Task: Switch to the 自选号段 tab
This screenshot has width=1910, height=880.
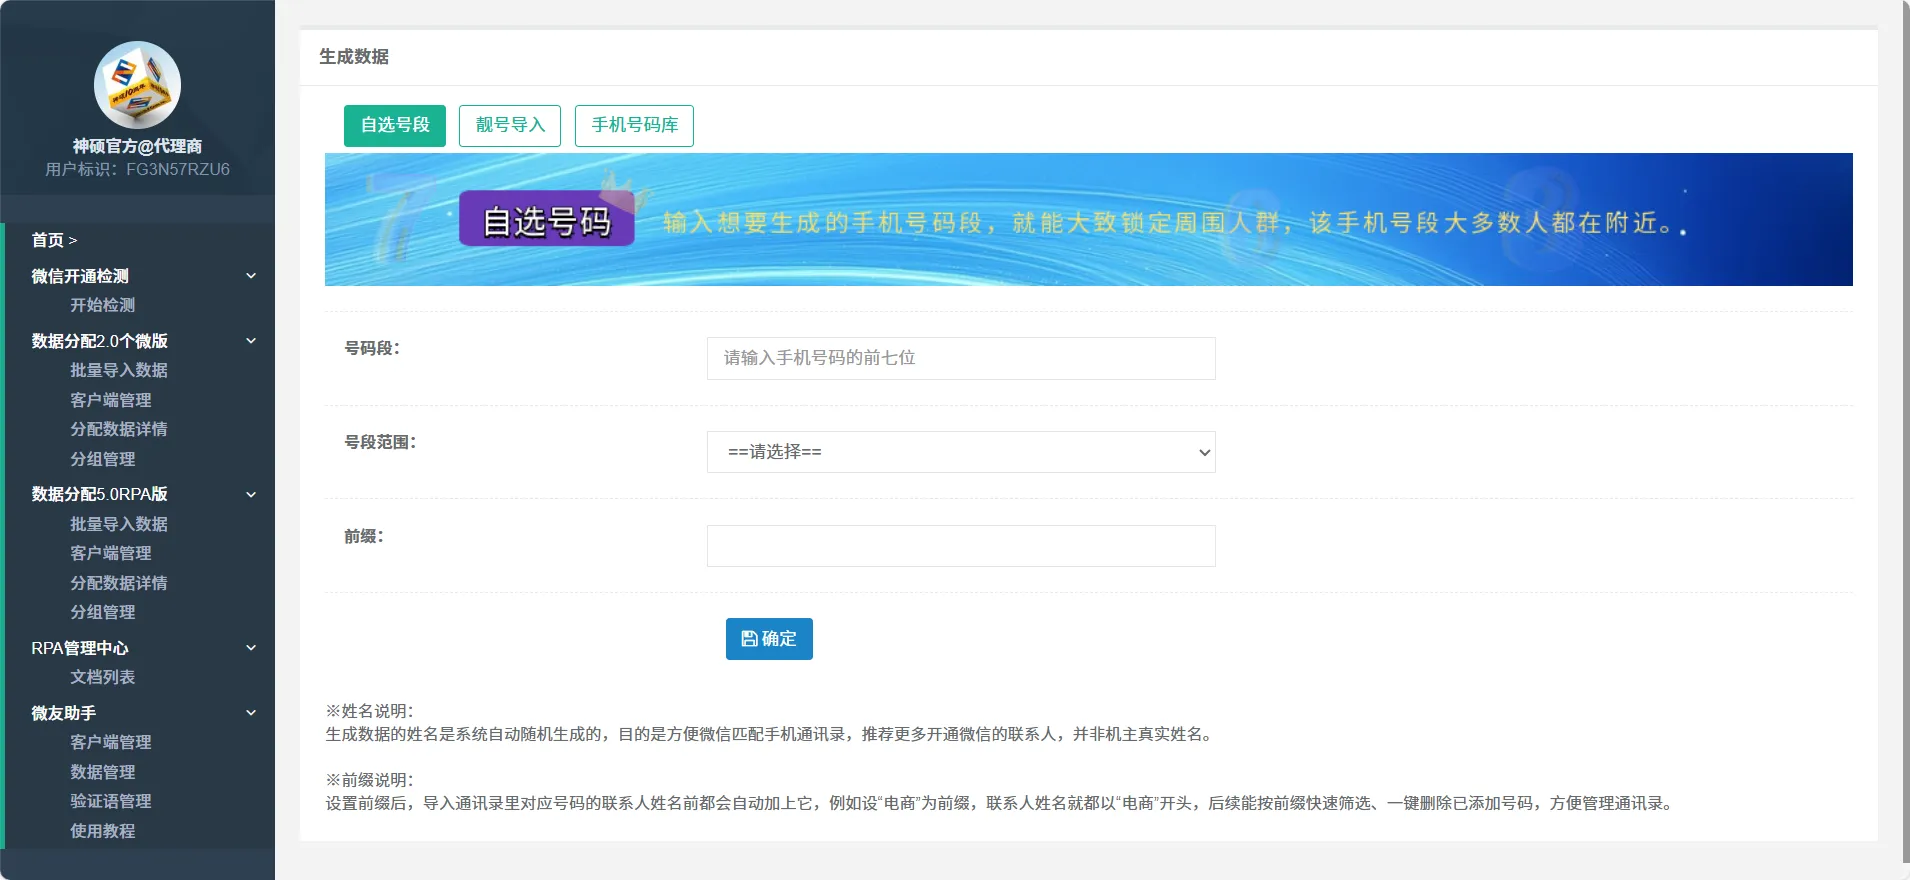Action: pyautogui.click(x=394, y=126)
